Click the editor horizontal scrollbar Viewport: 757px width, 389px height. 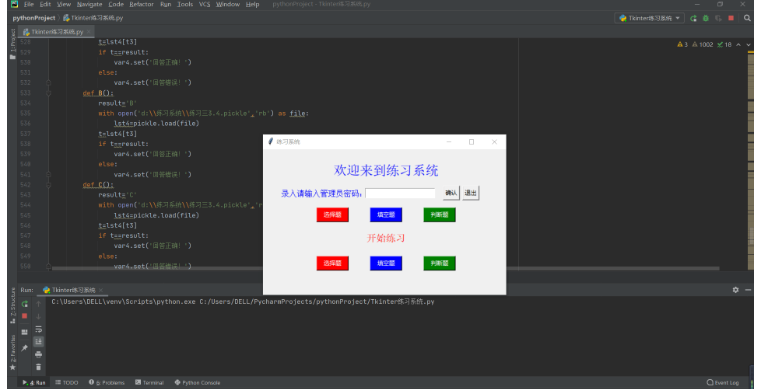point(385,268)
